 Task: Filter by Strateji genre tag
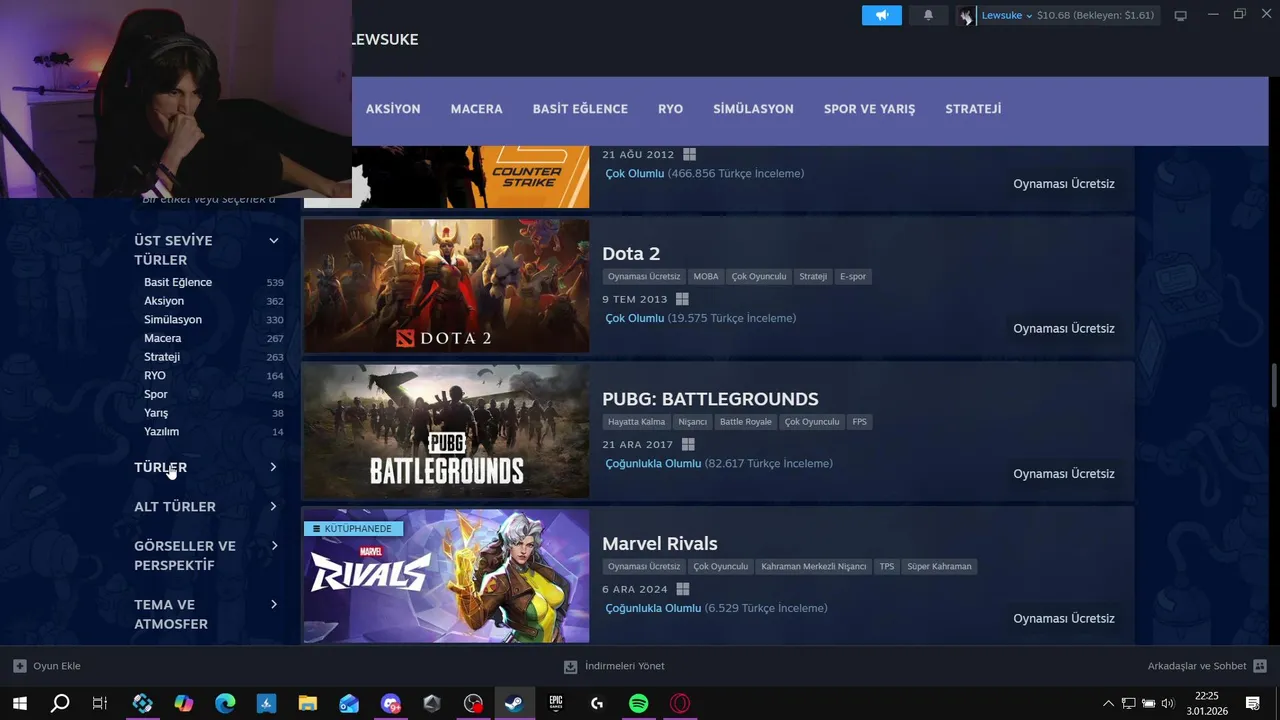tap(162, 357)
